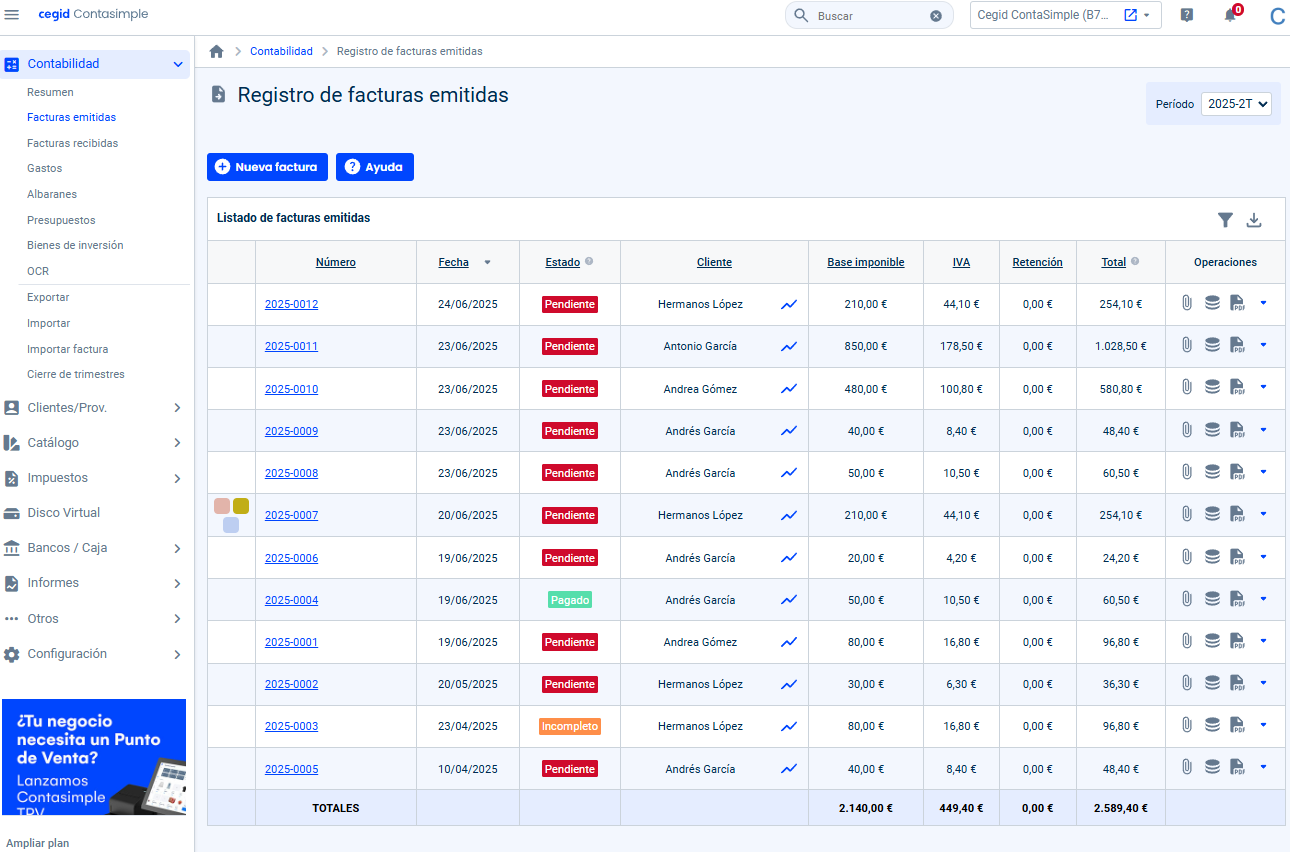Open the filter funnel icon in list header
The width and height of the screenshot is (1290, 852).
point(1225,220)
